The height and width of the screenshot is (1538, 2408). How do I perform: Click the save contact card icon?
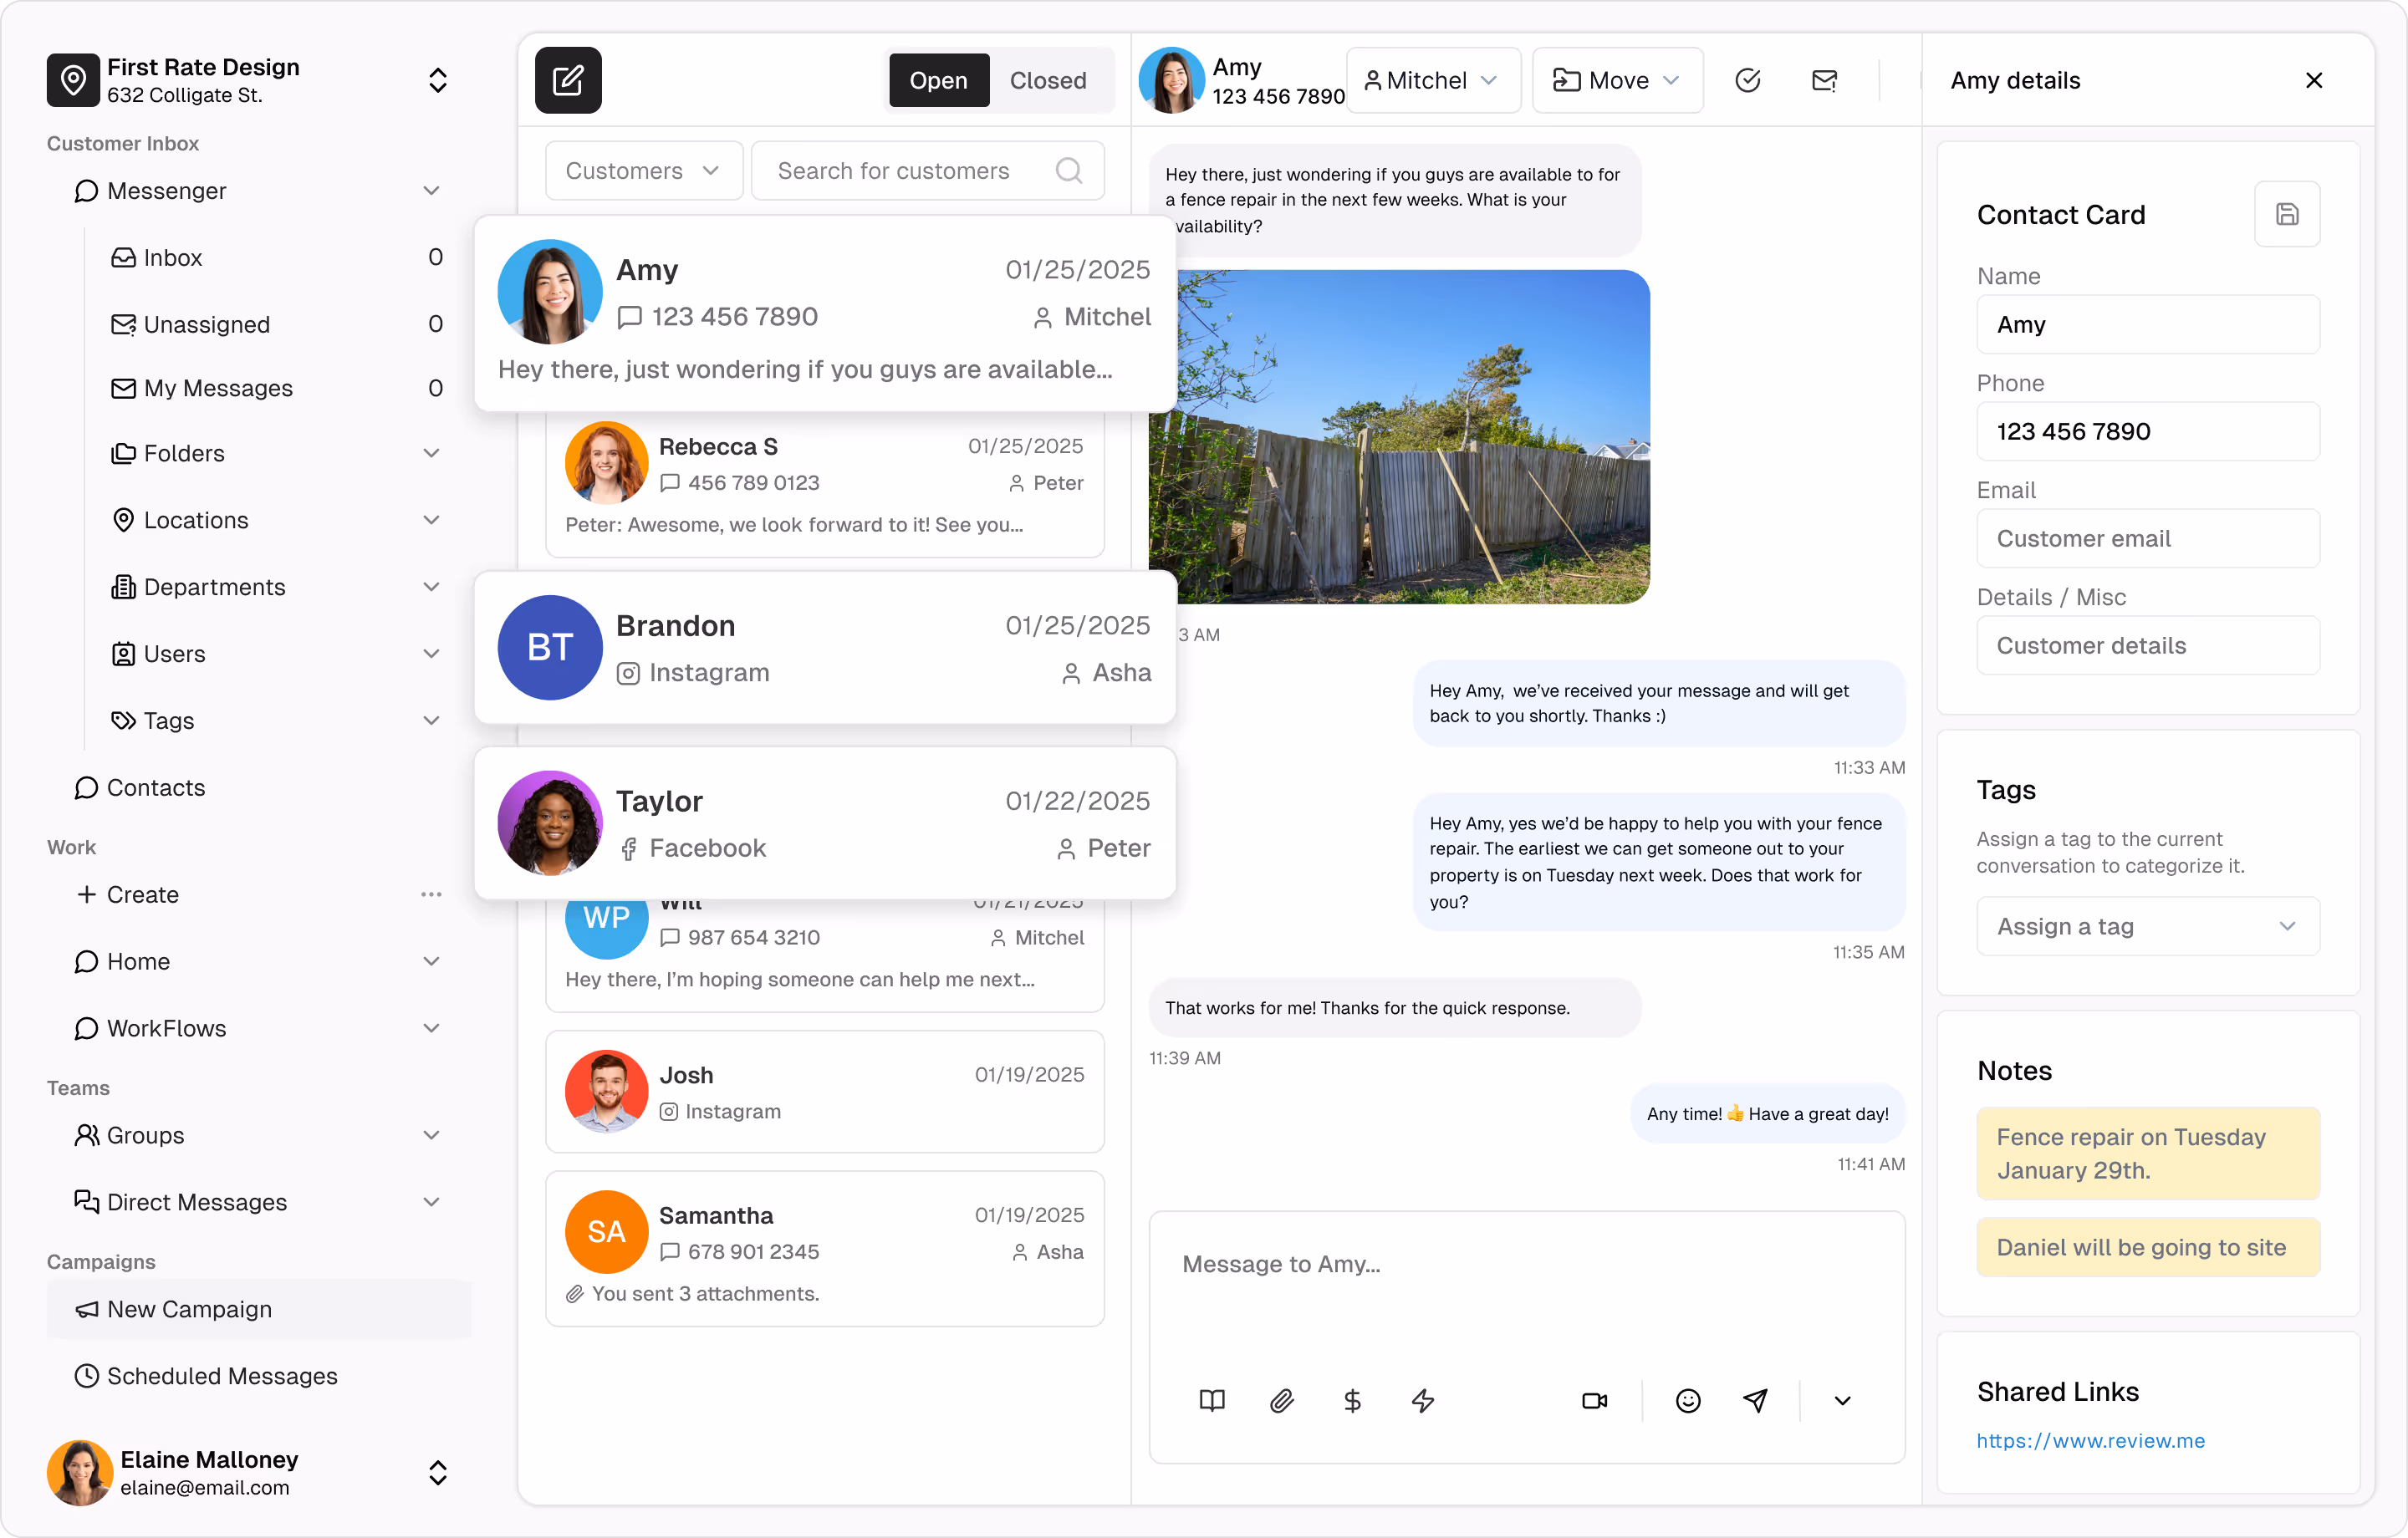[2286, 214]
